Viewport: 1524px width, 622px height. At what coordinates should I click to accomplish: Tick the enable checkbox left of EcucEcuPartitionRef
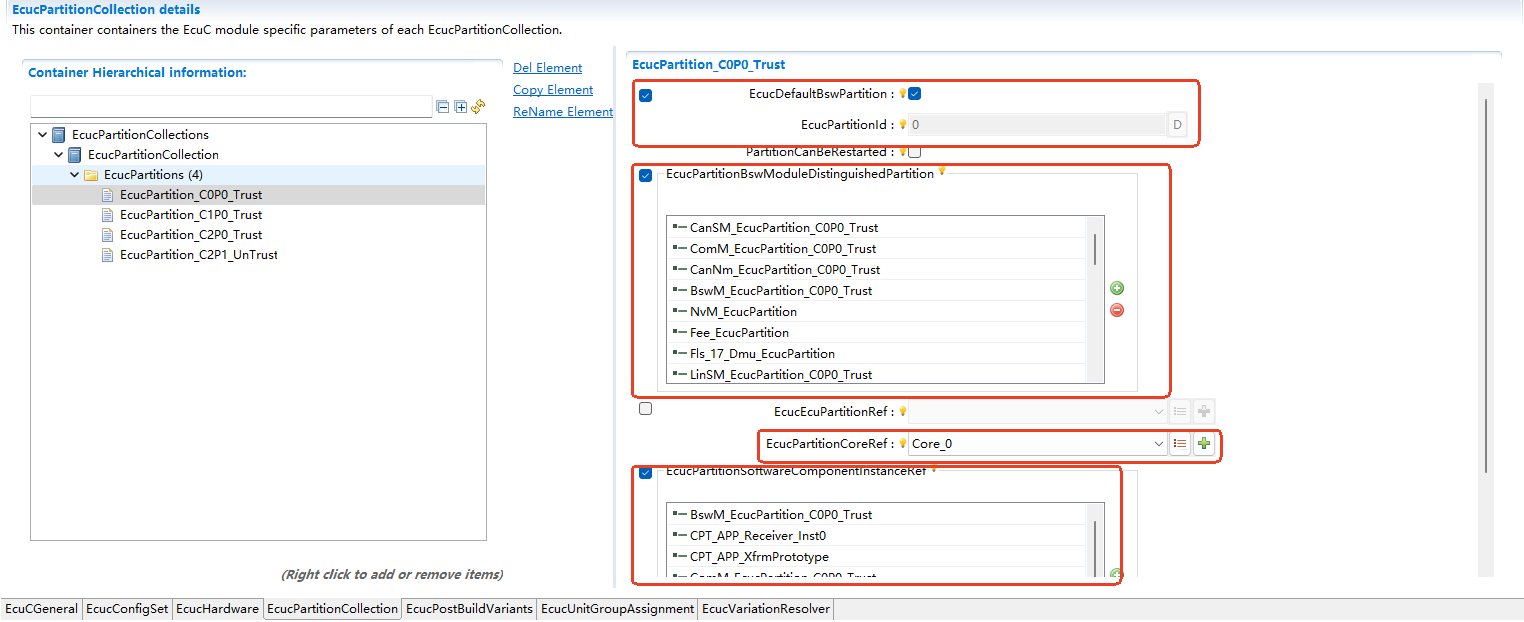click(645, 409)
